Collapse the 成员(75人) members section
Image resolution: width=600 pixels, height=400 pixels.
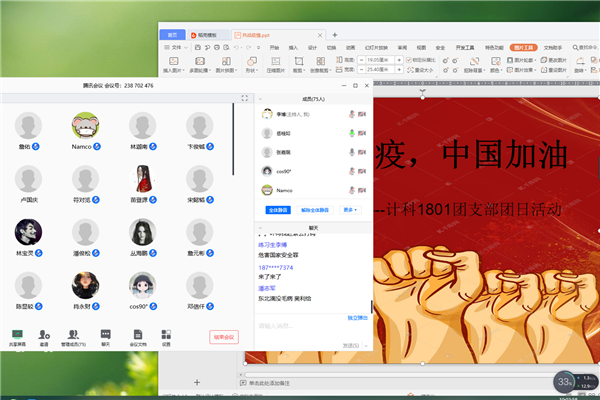(x=260, y=99)
